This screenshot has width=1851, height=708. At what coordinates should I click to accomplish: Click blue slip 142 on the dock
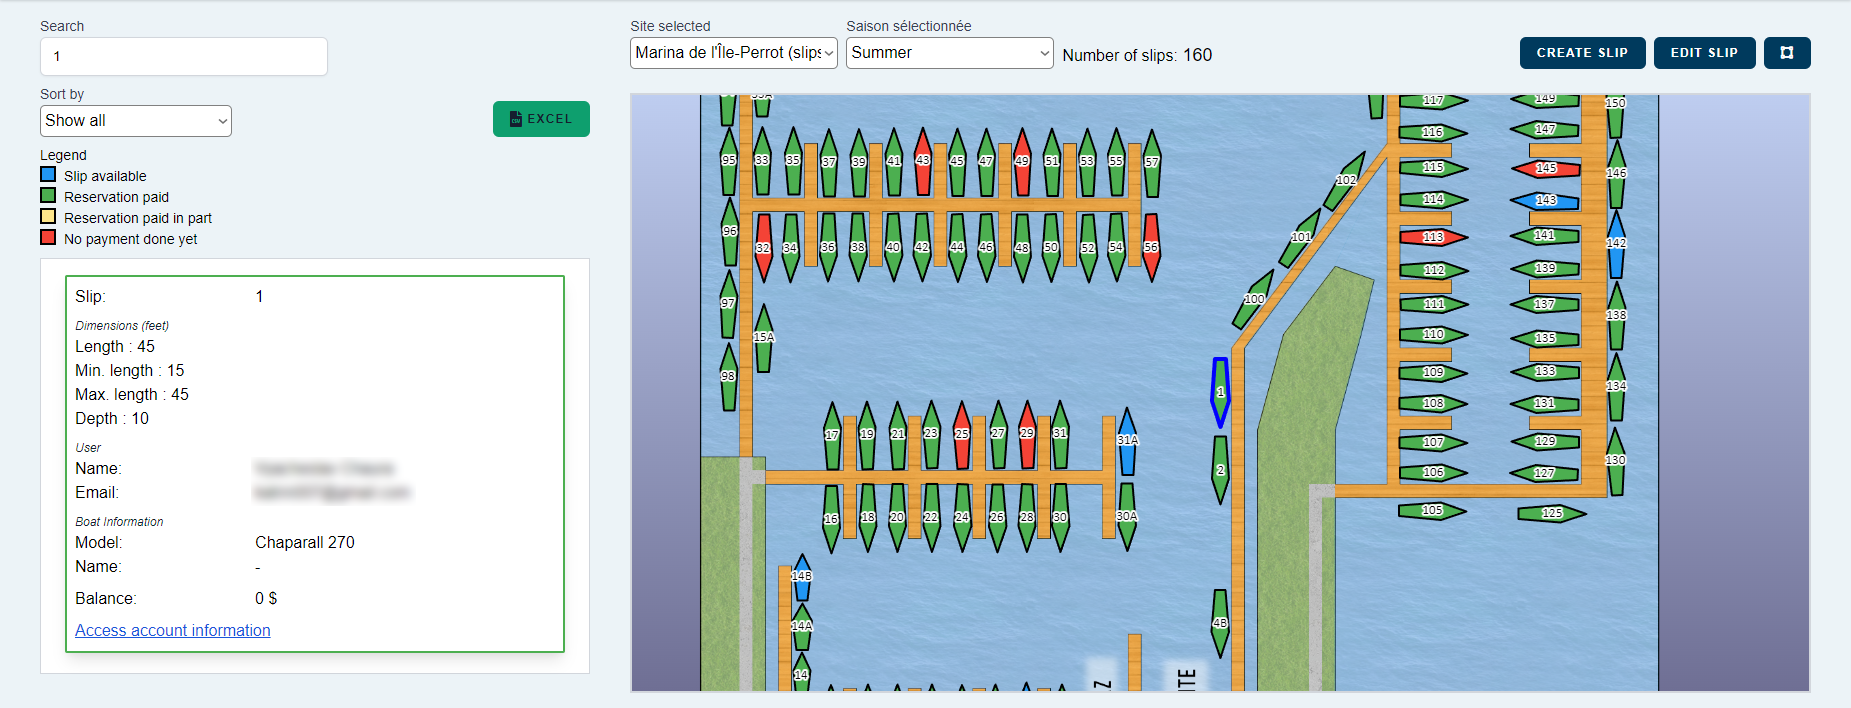(x=1616, y=244)
